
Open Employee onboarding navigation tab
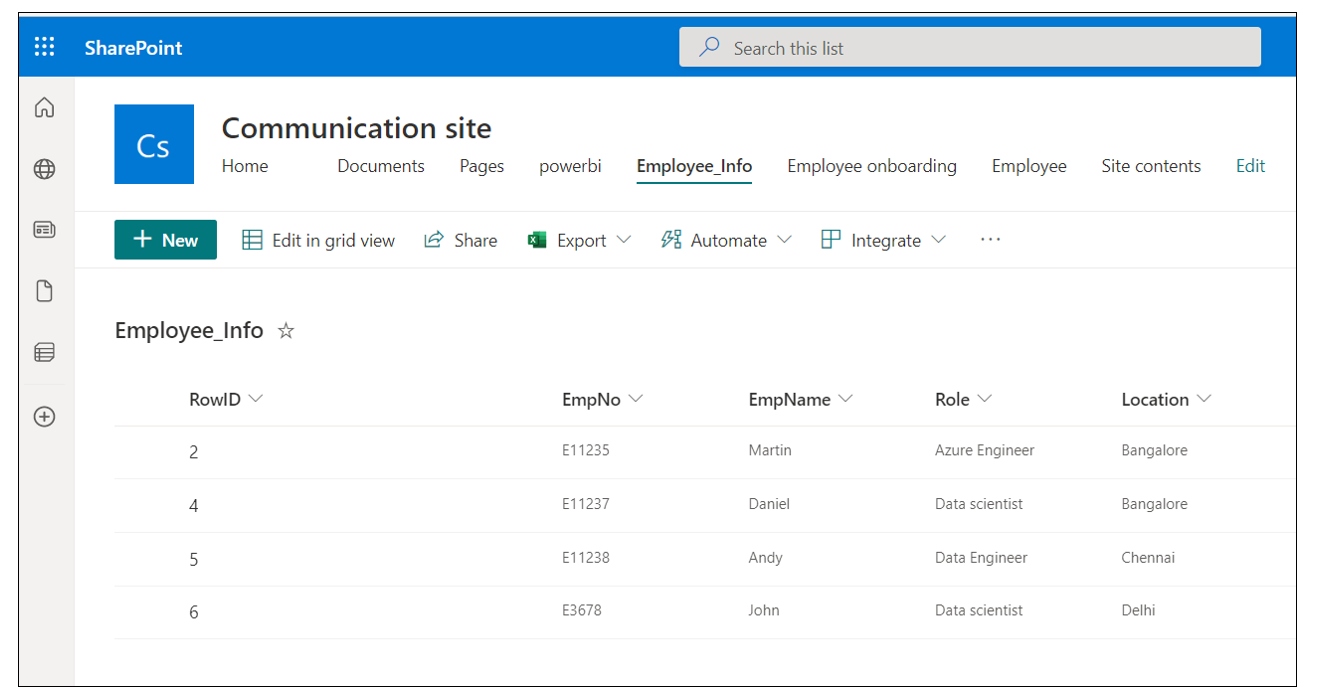(872, 166)
